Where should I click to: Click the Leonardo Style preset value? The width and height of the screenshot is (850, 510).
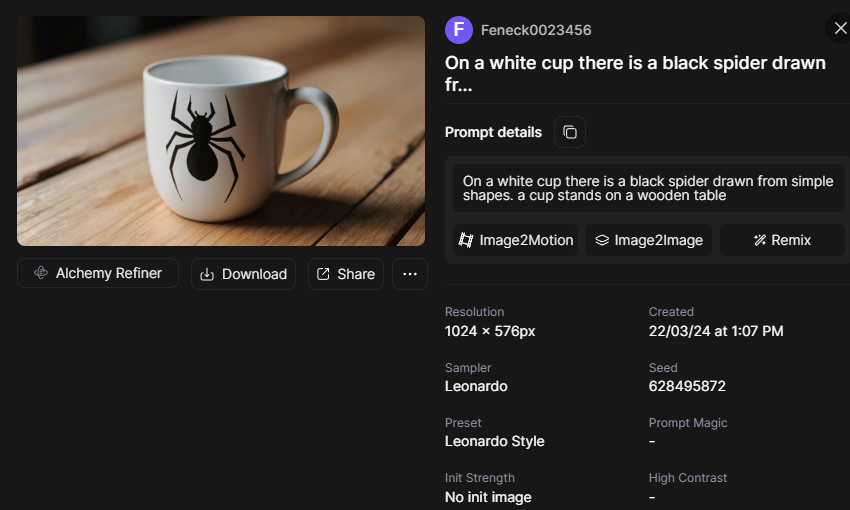tap(494, 441)
